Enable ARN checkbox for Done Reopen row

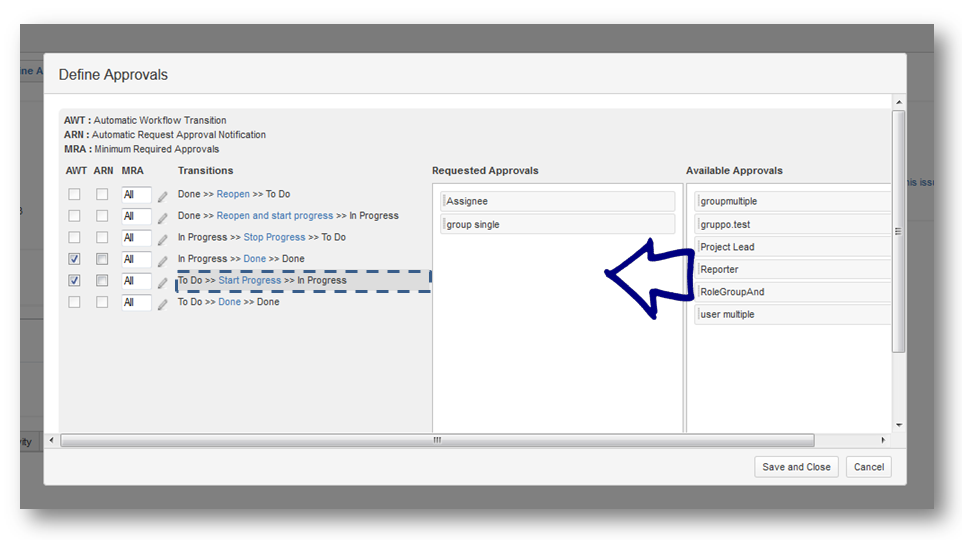(102, 194)
